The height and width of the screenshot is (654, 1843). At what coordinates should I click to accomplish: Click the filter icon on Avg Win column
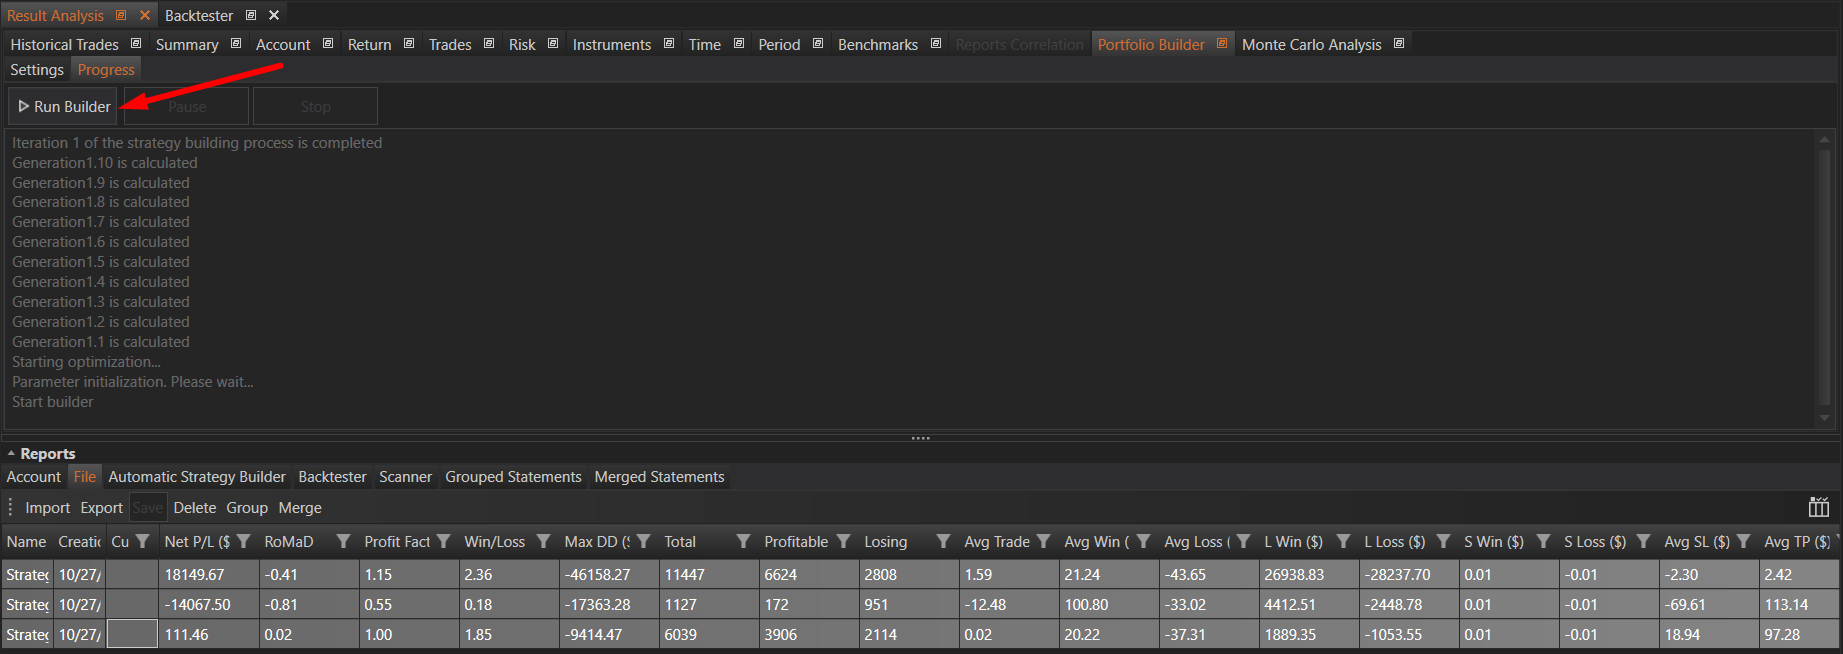pos(1143,541)
